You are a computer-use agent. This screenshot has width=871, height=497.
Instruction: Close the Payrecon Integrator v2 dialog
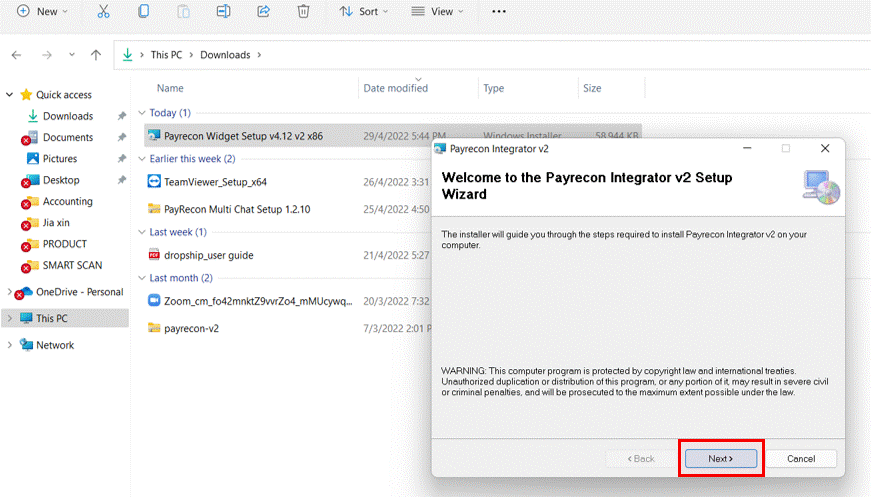[825, 148]
